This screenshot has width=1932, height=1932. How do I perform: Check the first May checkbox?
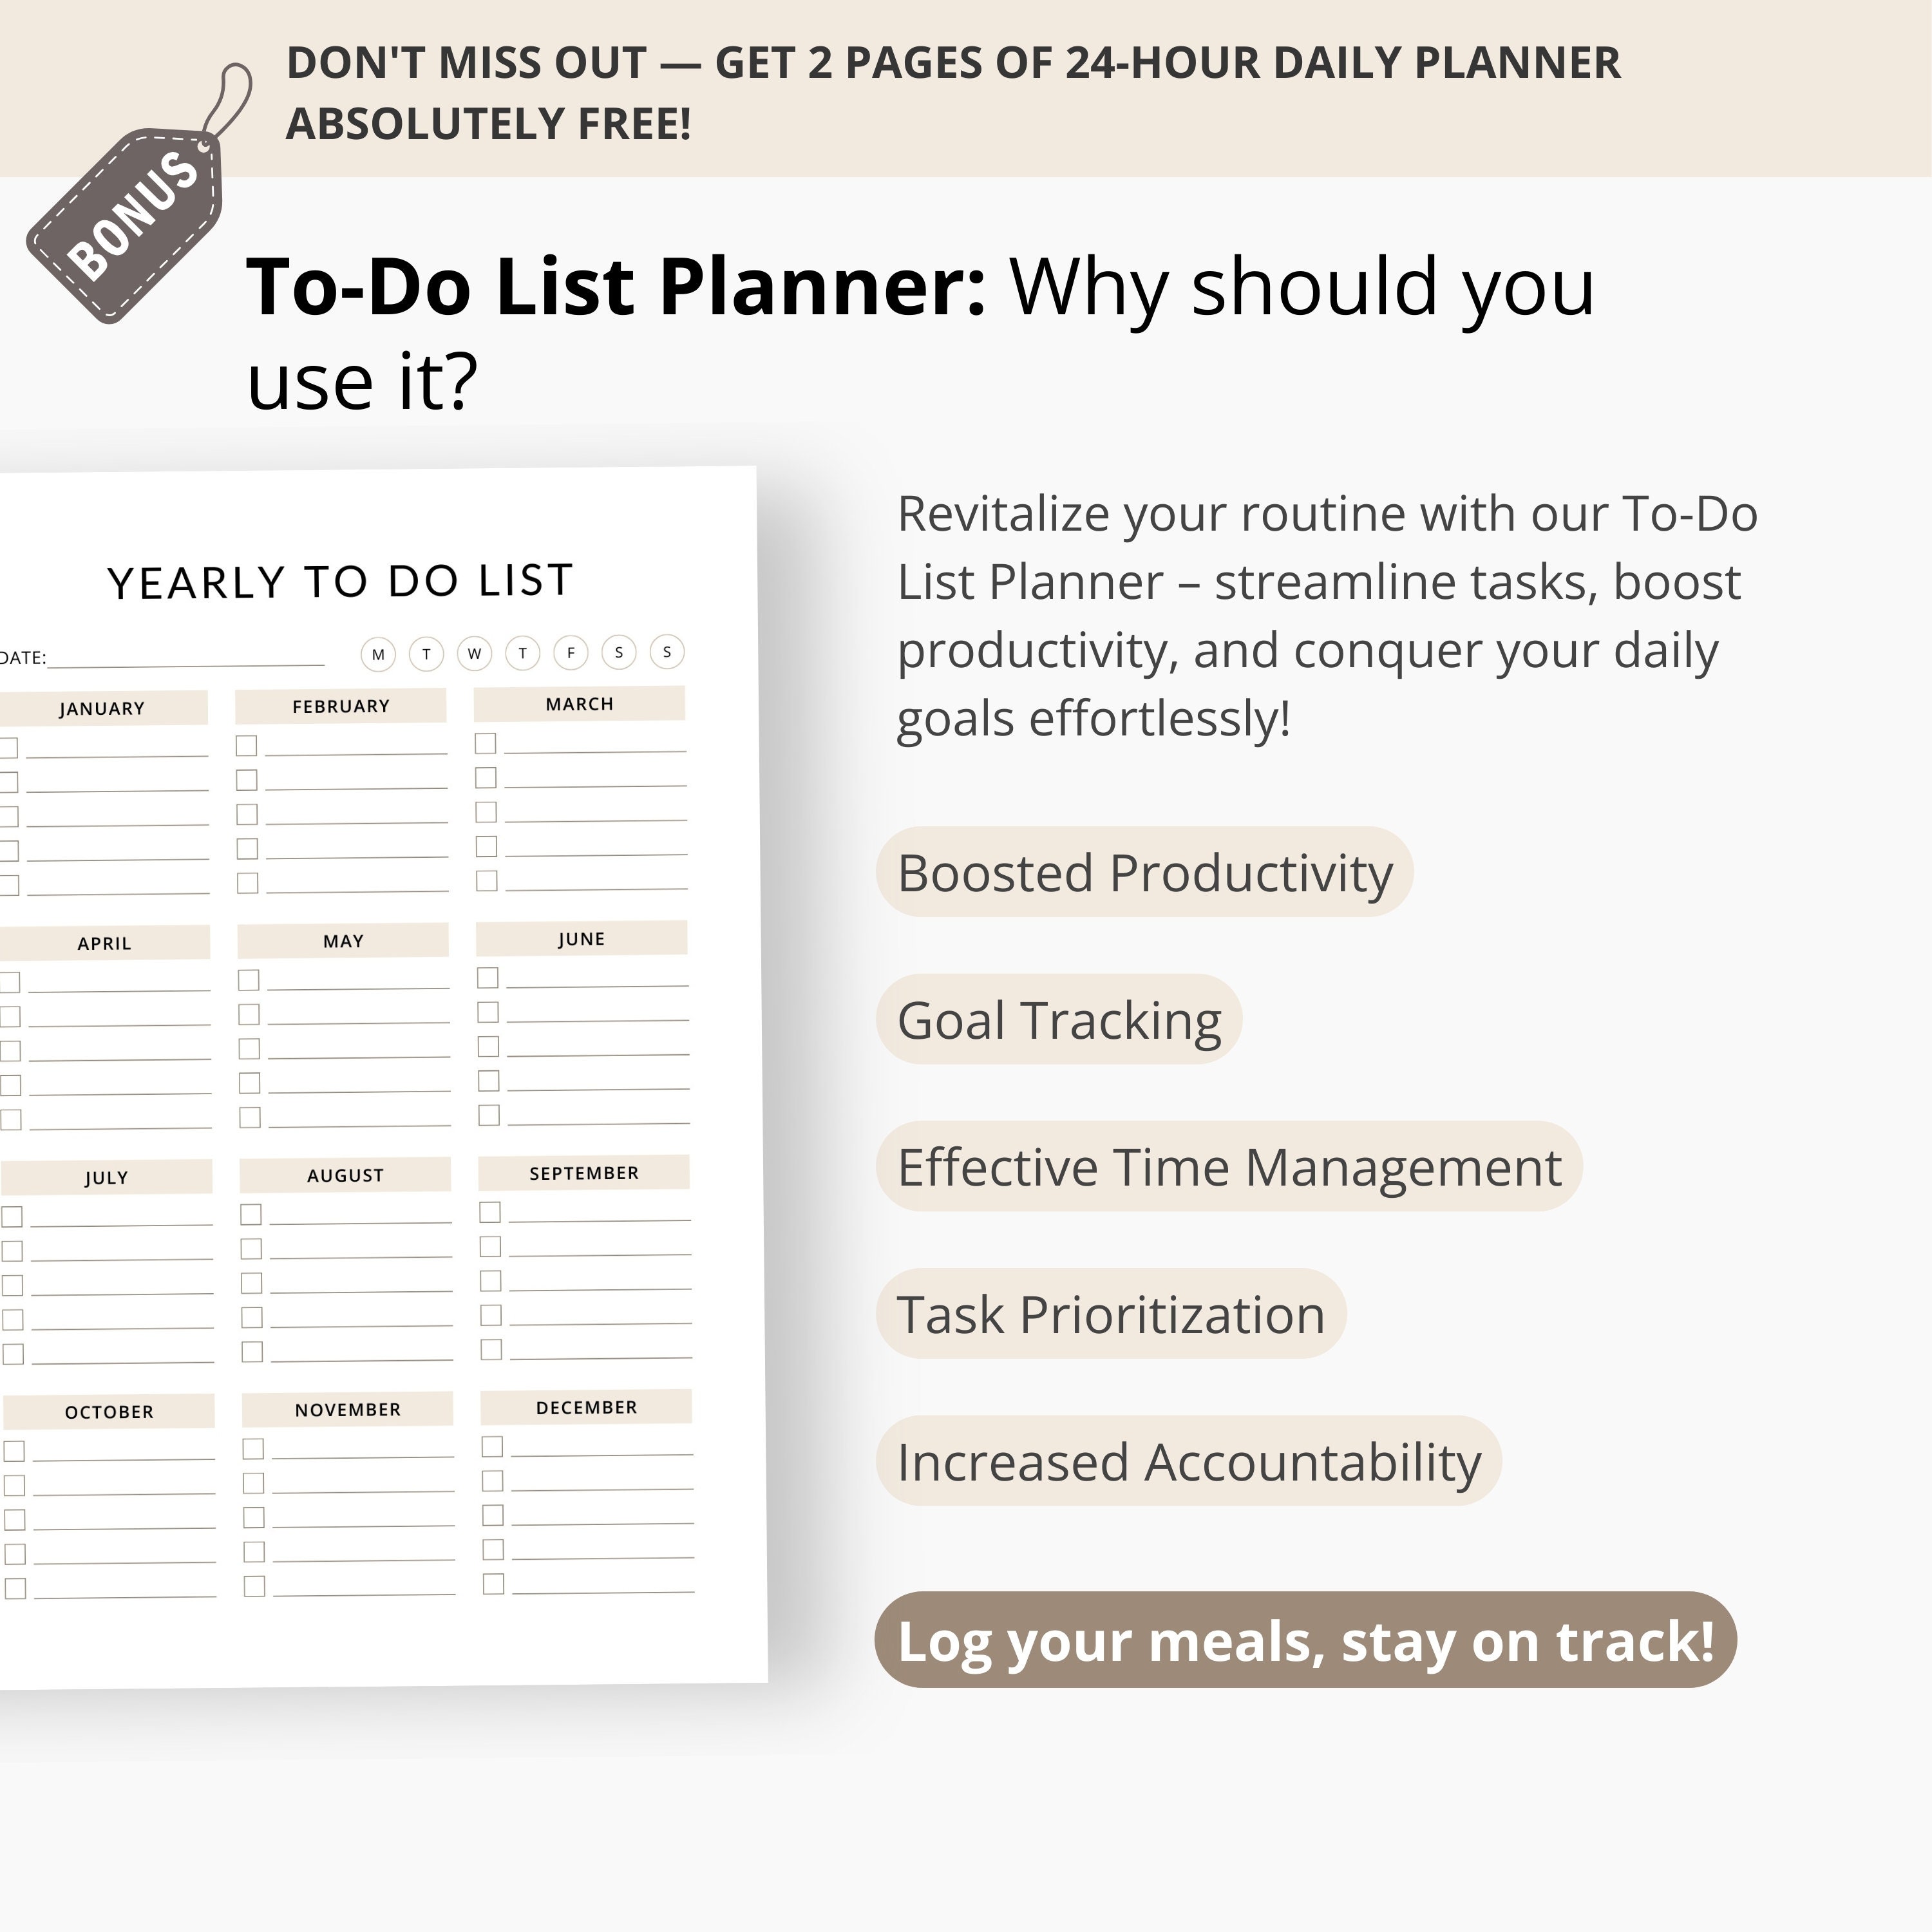[248, 980]
